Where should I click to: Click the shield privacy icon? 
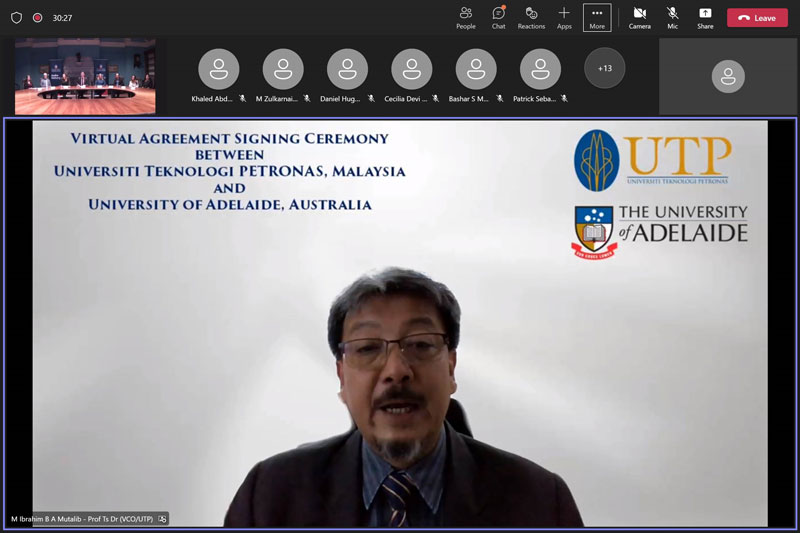16,18
